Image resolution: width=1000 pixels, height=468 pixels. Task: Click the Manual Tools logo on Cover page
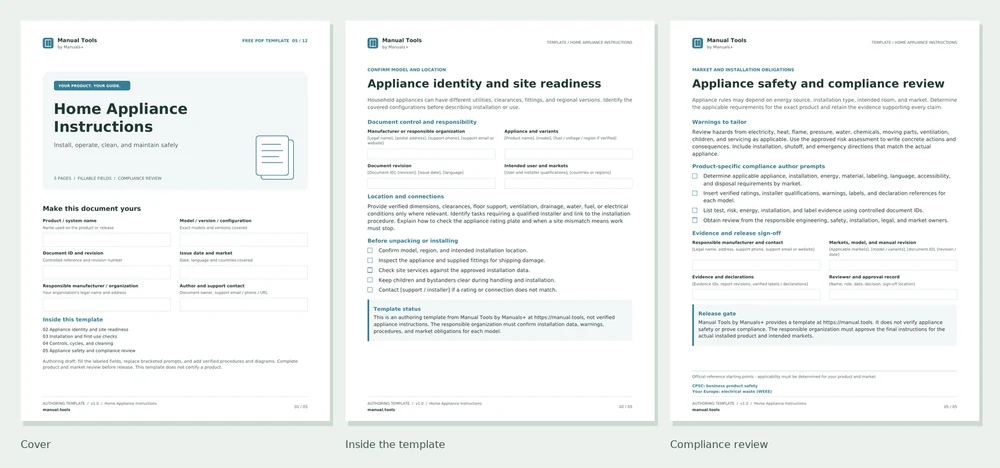[48, 43]
